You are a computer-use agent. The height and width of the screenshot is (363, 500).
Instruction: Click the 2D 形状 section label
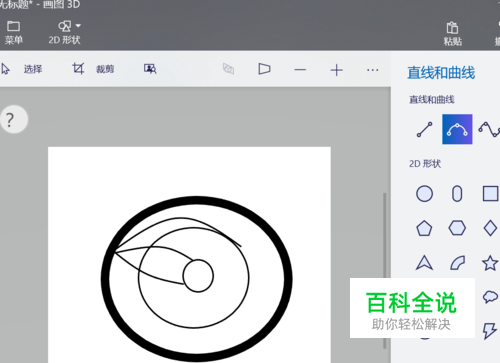(425, 164)
